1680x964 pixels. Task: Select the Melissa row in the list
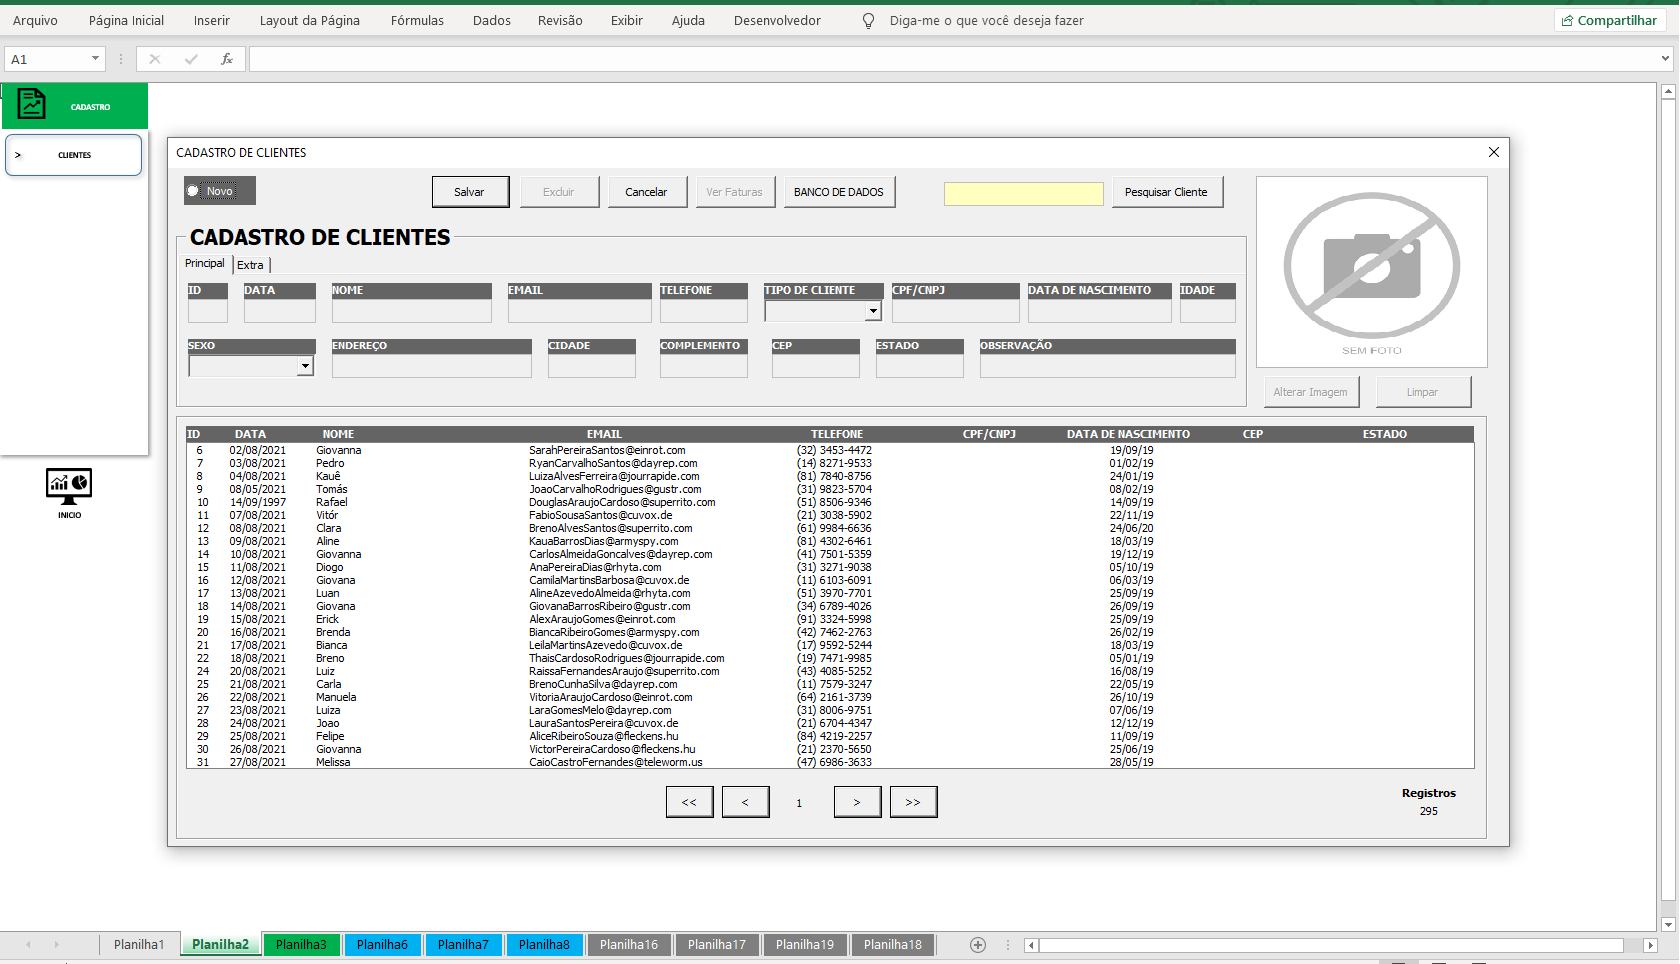[x=829, y=762]
